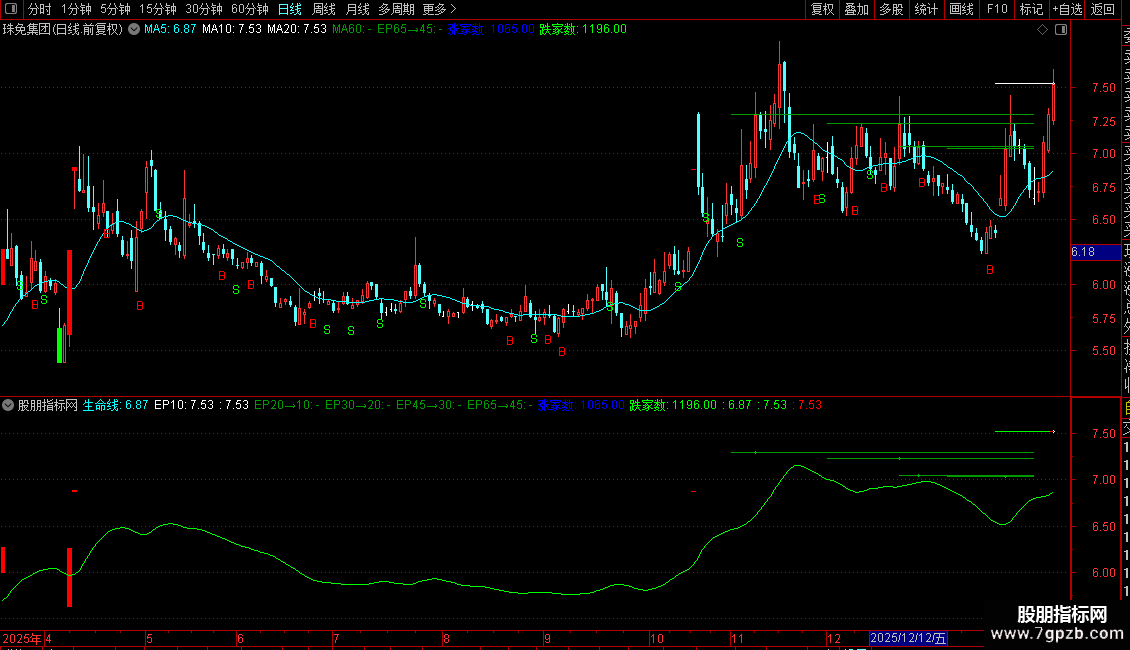
Task: Select the 30分钟 period
Action: (x=204, y=9)
